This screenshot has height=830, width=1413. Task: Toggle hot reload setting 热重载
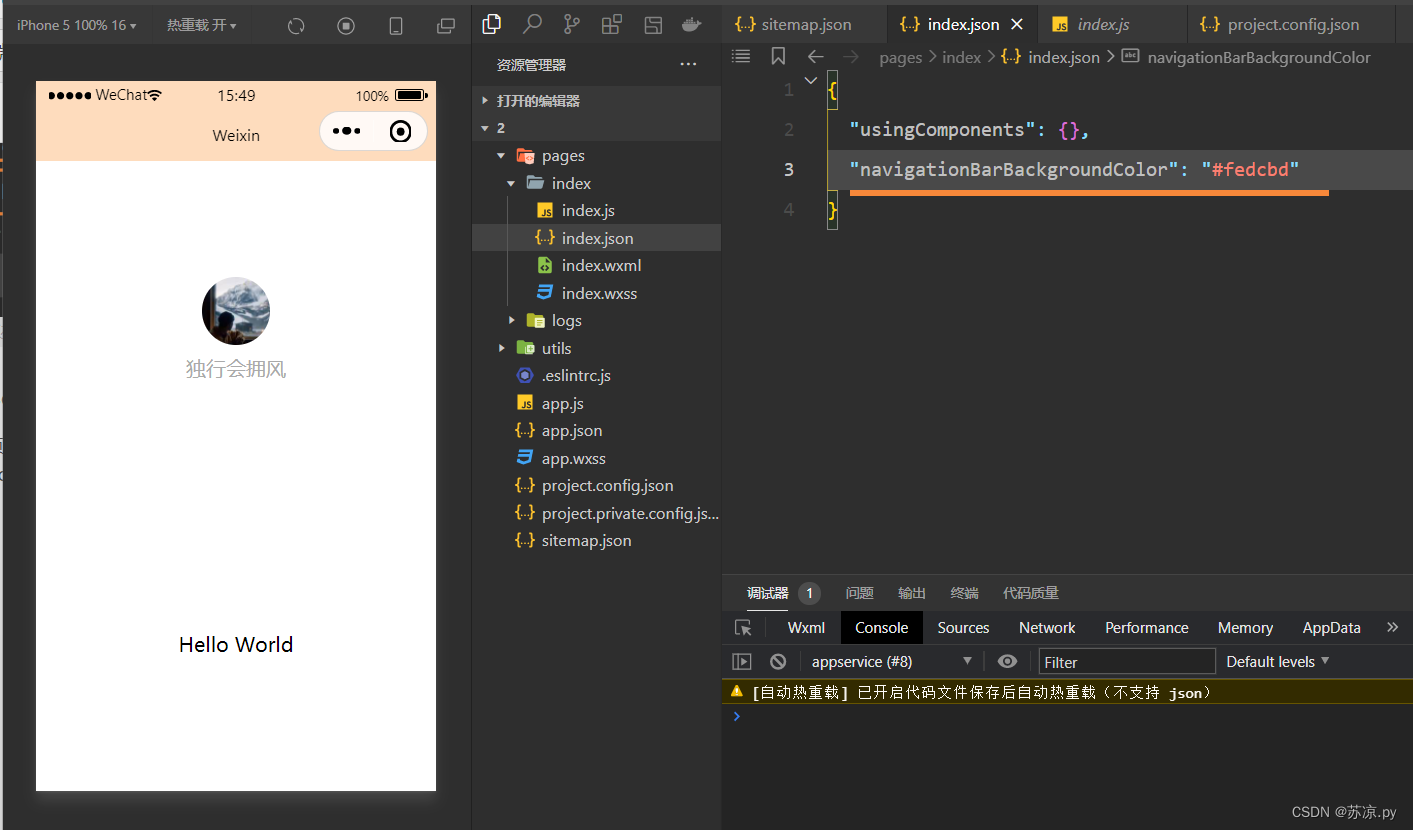(201, 26)
